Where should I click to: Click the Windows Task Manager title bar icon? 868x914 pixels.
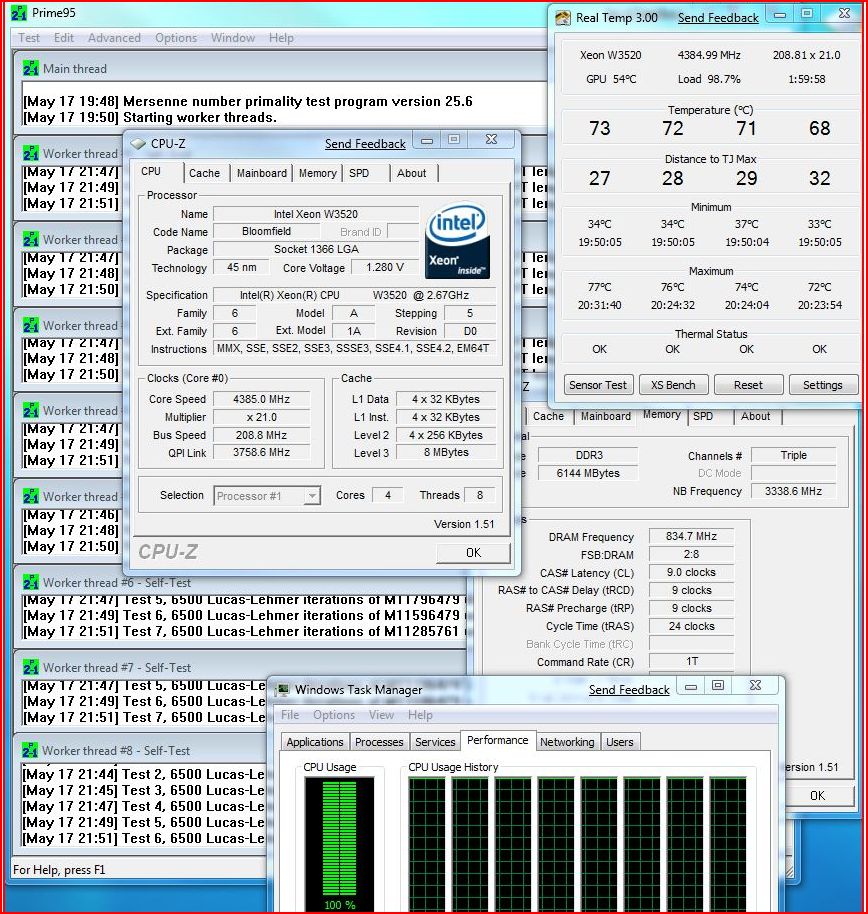tap(283, 690)
